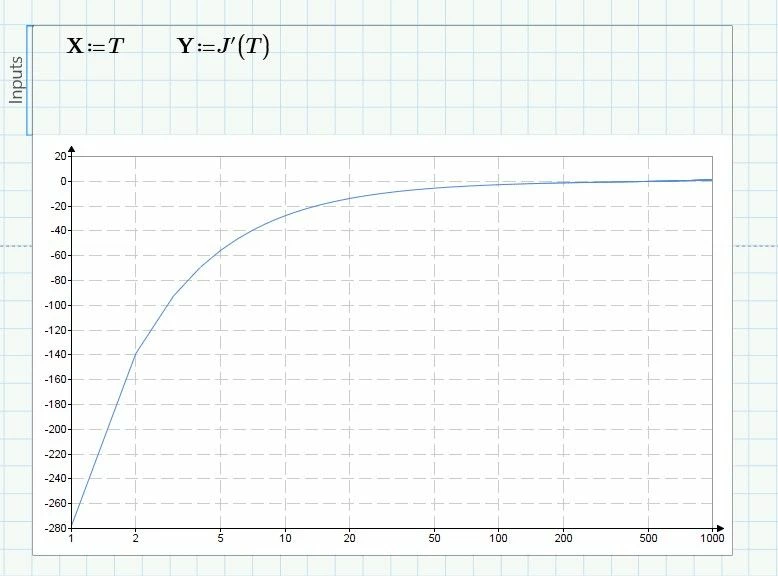Screen dimensions: 778x576
Task: Click y-axis tick label -140
Action: 56,354
